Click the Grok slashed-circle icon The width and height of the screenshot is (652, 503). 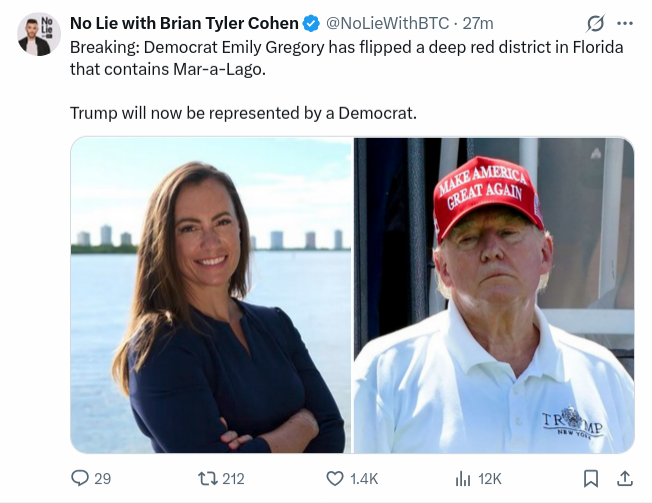coord(596,23)
